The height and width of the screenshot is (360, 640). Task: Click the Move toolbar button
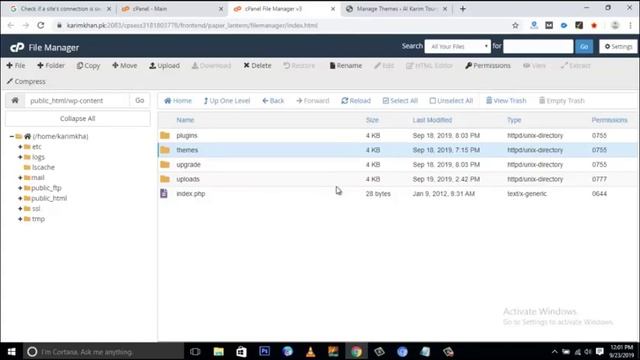pyautogui.click(x=125, y=65)
